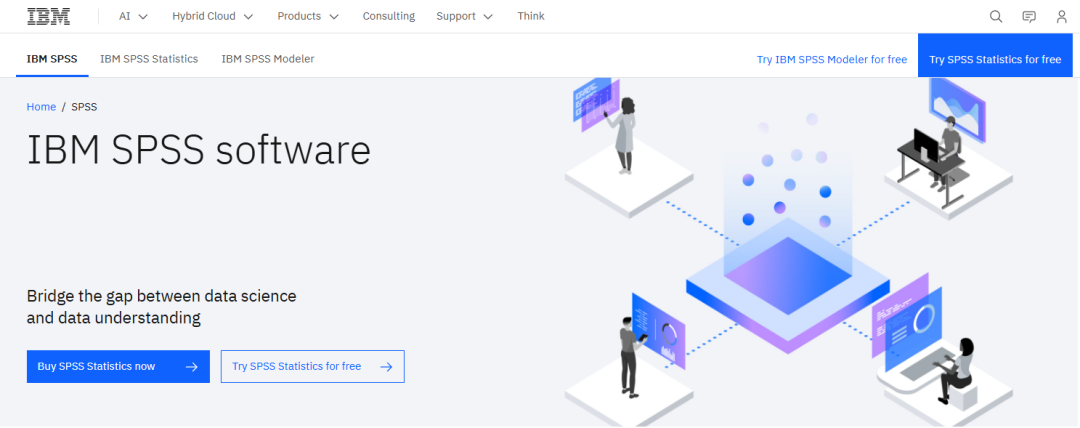1080x428 pixels.
Task: Open the search magnifier icon
Action: 996,17
